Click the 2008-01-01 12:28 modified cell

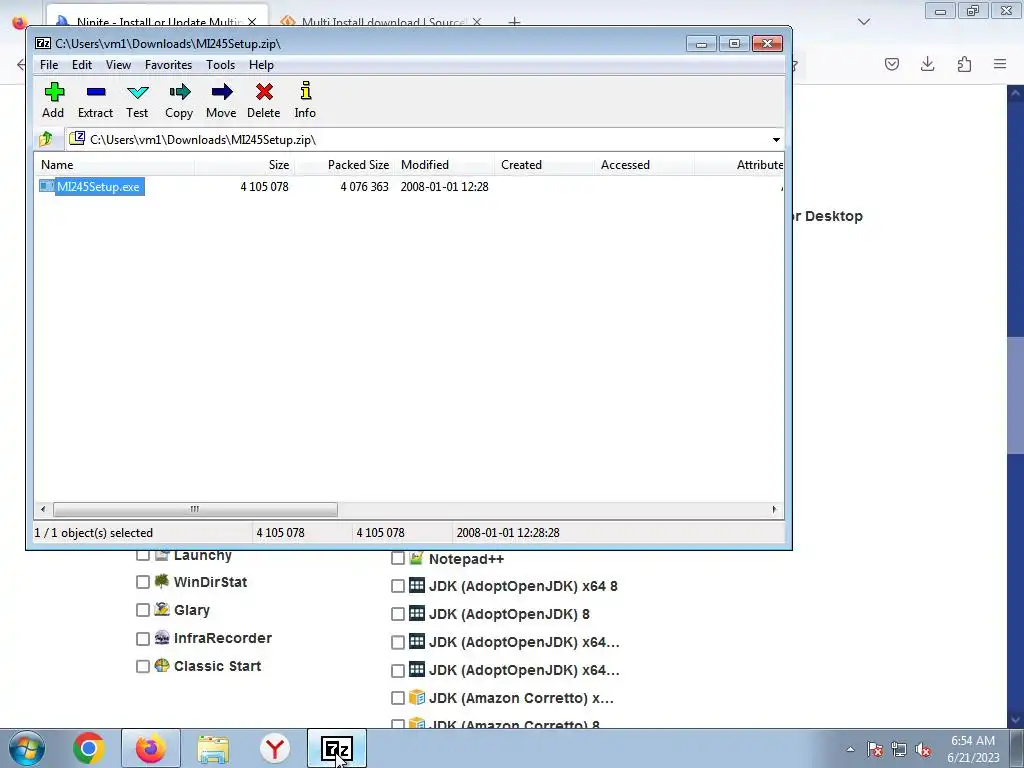(444, 187)
